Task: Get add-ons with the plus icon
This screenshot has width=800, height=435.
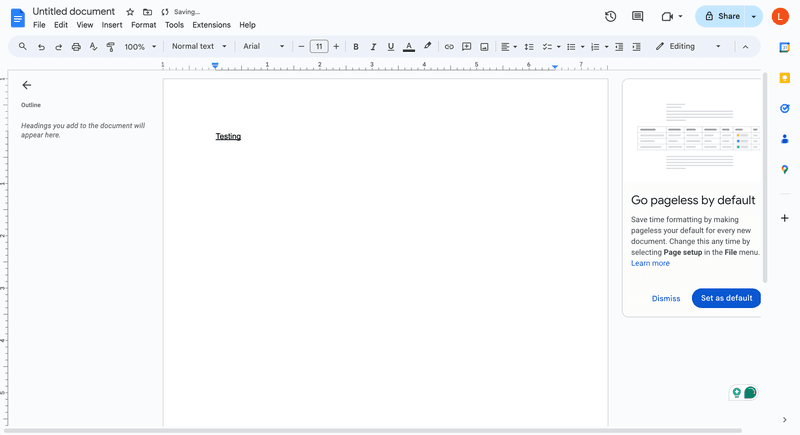Action: tap(785, 218)
